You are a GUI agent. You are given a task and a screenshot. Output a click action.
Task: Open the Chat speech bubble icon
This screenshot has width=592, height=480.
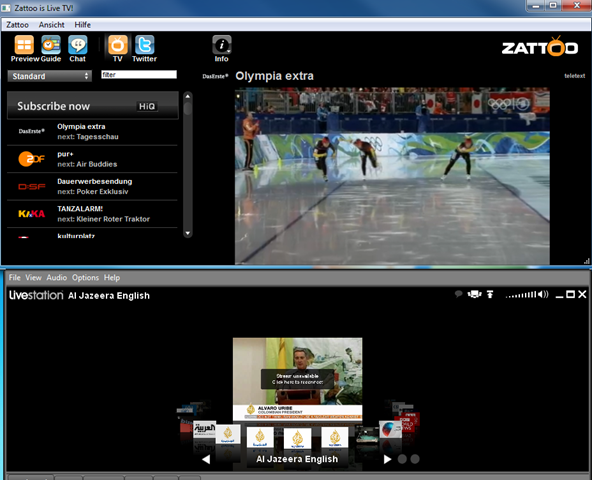tap(78, 45)
